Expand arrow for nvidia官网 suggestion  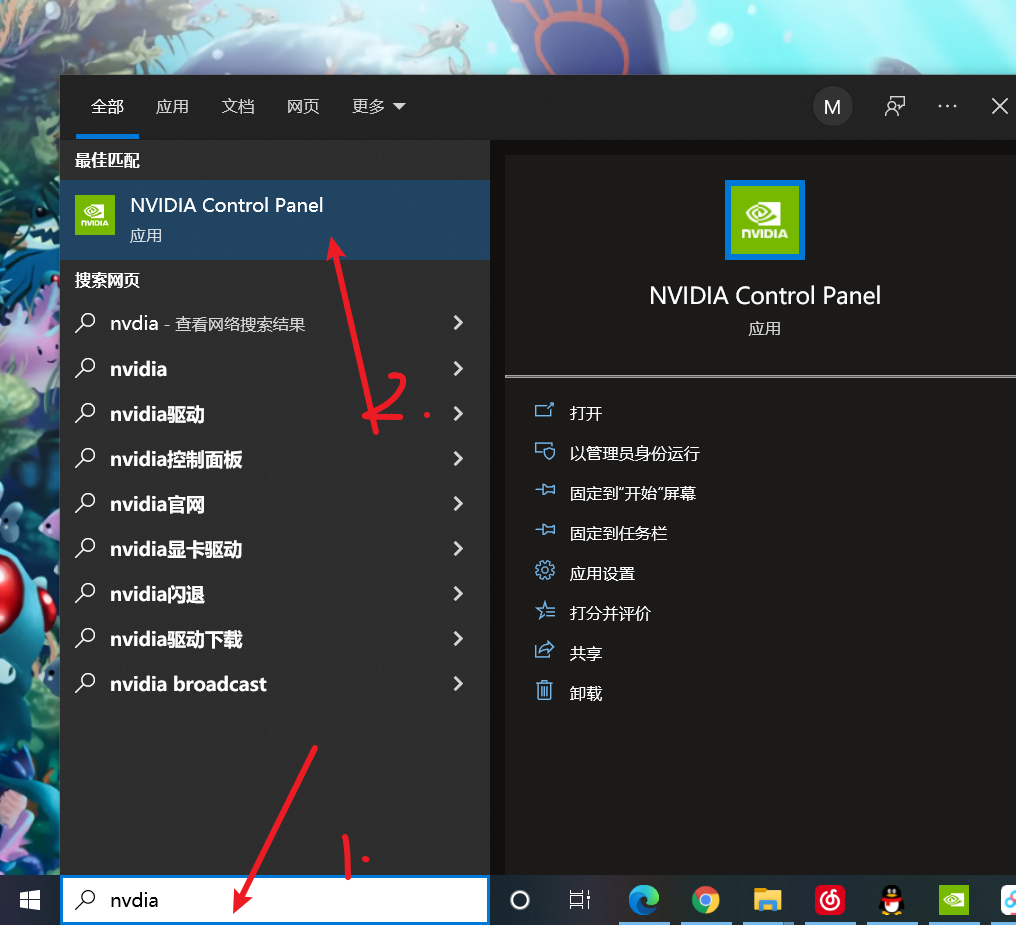point(458,503)
